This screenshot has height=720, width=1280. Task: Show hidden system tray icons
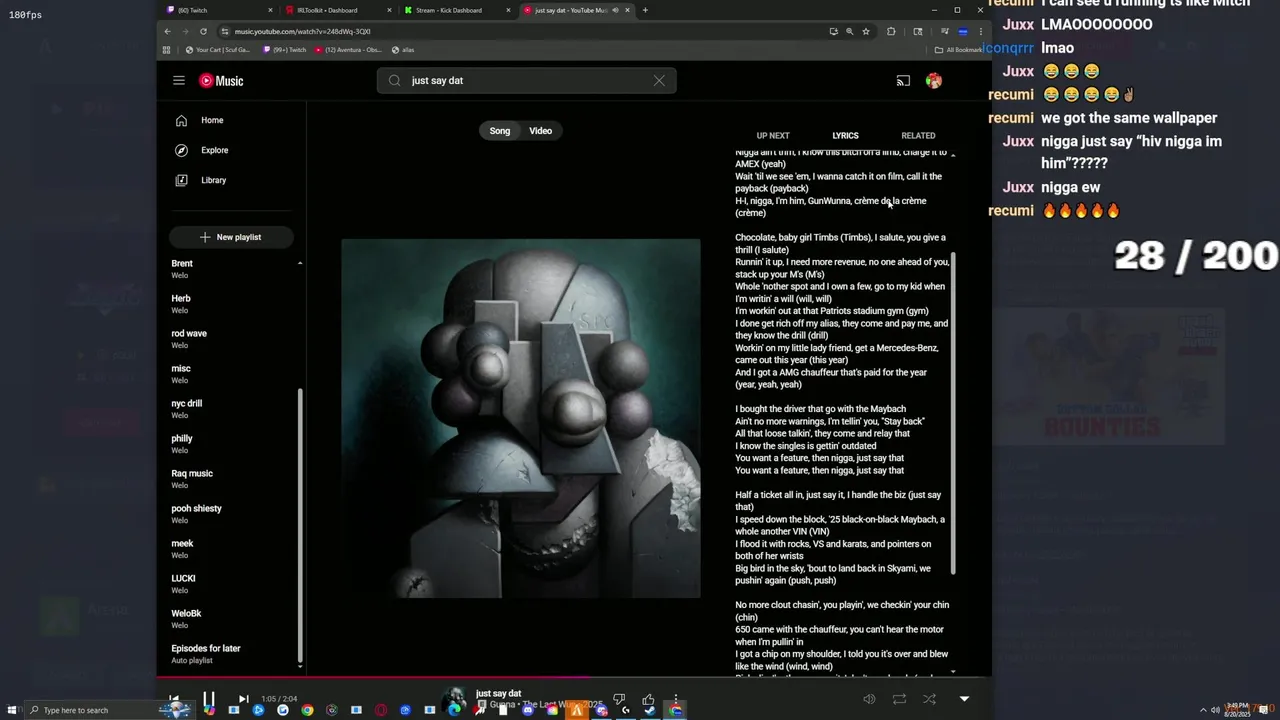coord(1203,710)
